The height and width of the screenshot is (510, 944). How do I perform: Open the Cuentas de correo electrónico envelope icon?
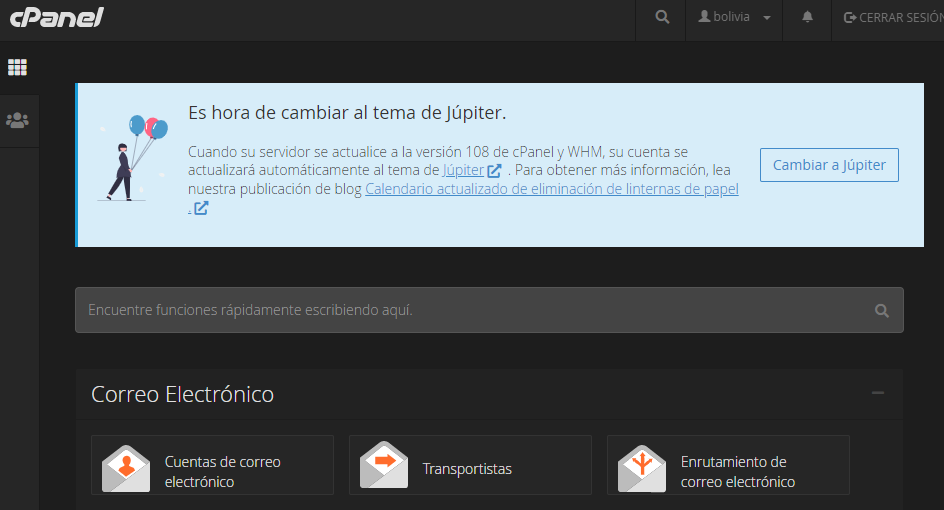(126, 468)
